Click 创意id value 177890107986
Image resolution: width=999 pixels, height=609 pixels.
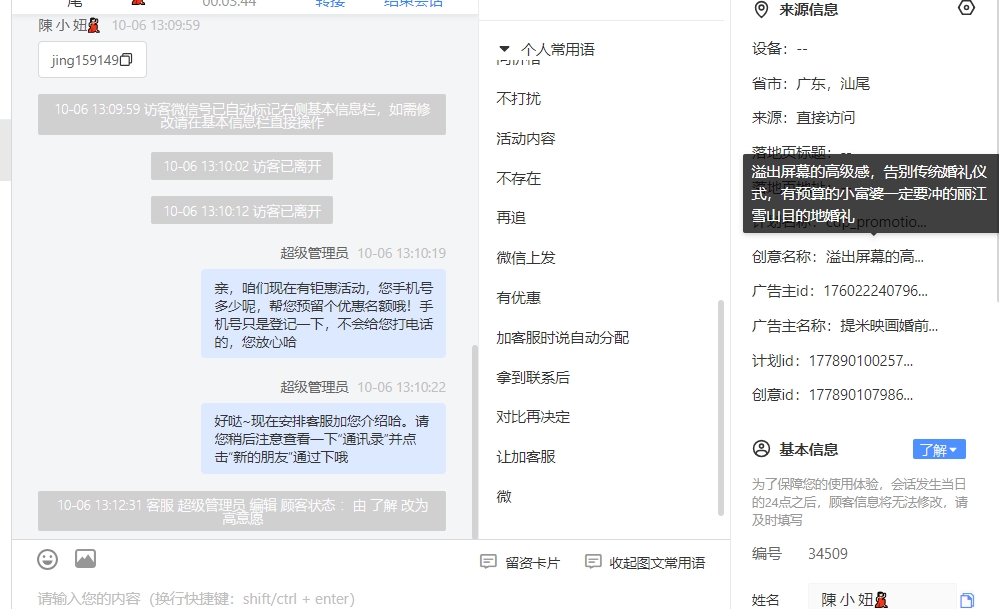click(x=861, y=395)
